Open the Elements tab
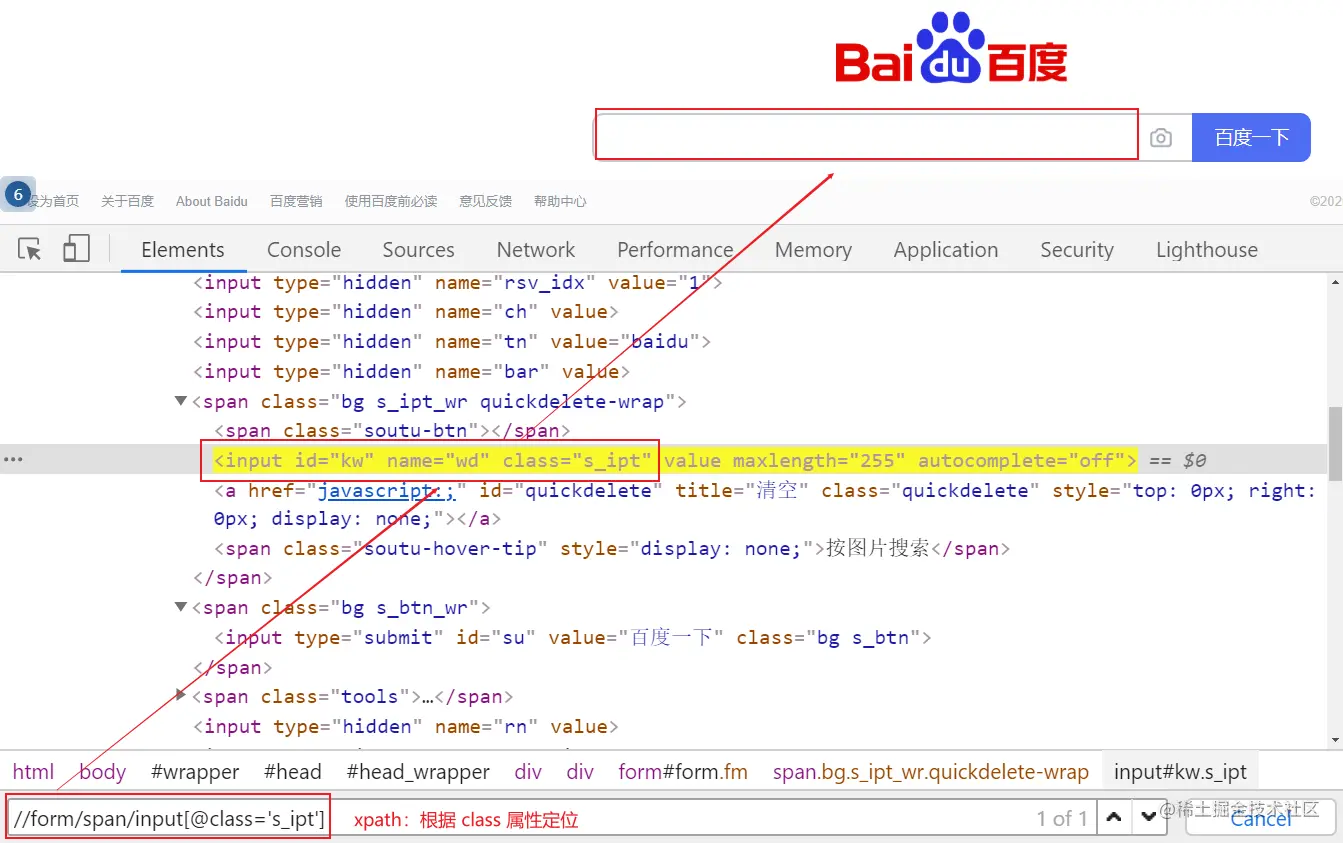This screenshot has width=1343, height=843. (183, 250)
